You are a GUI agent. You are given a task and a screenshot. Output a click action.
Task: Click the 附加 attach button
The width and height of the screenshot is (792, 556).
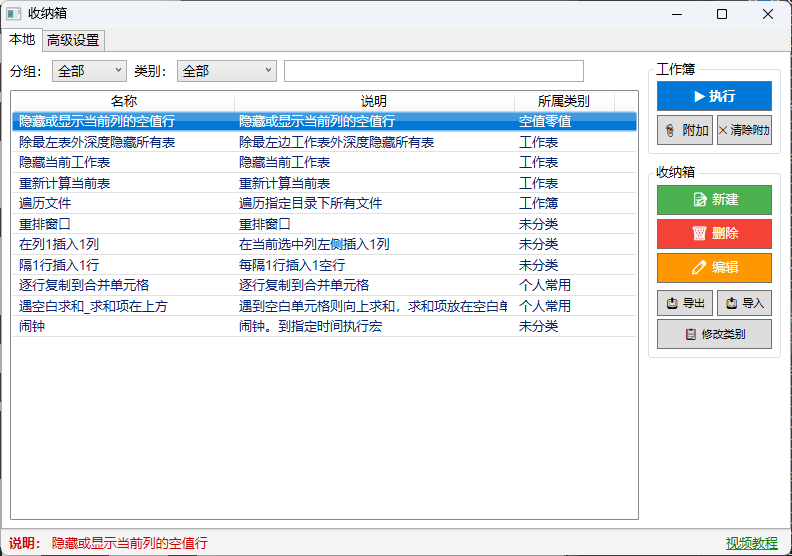pyautogui.click(x=685, y=130)
